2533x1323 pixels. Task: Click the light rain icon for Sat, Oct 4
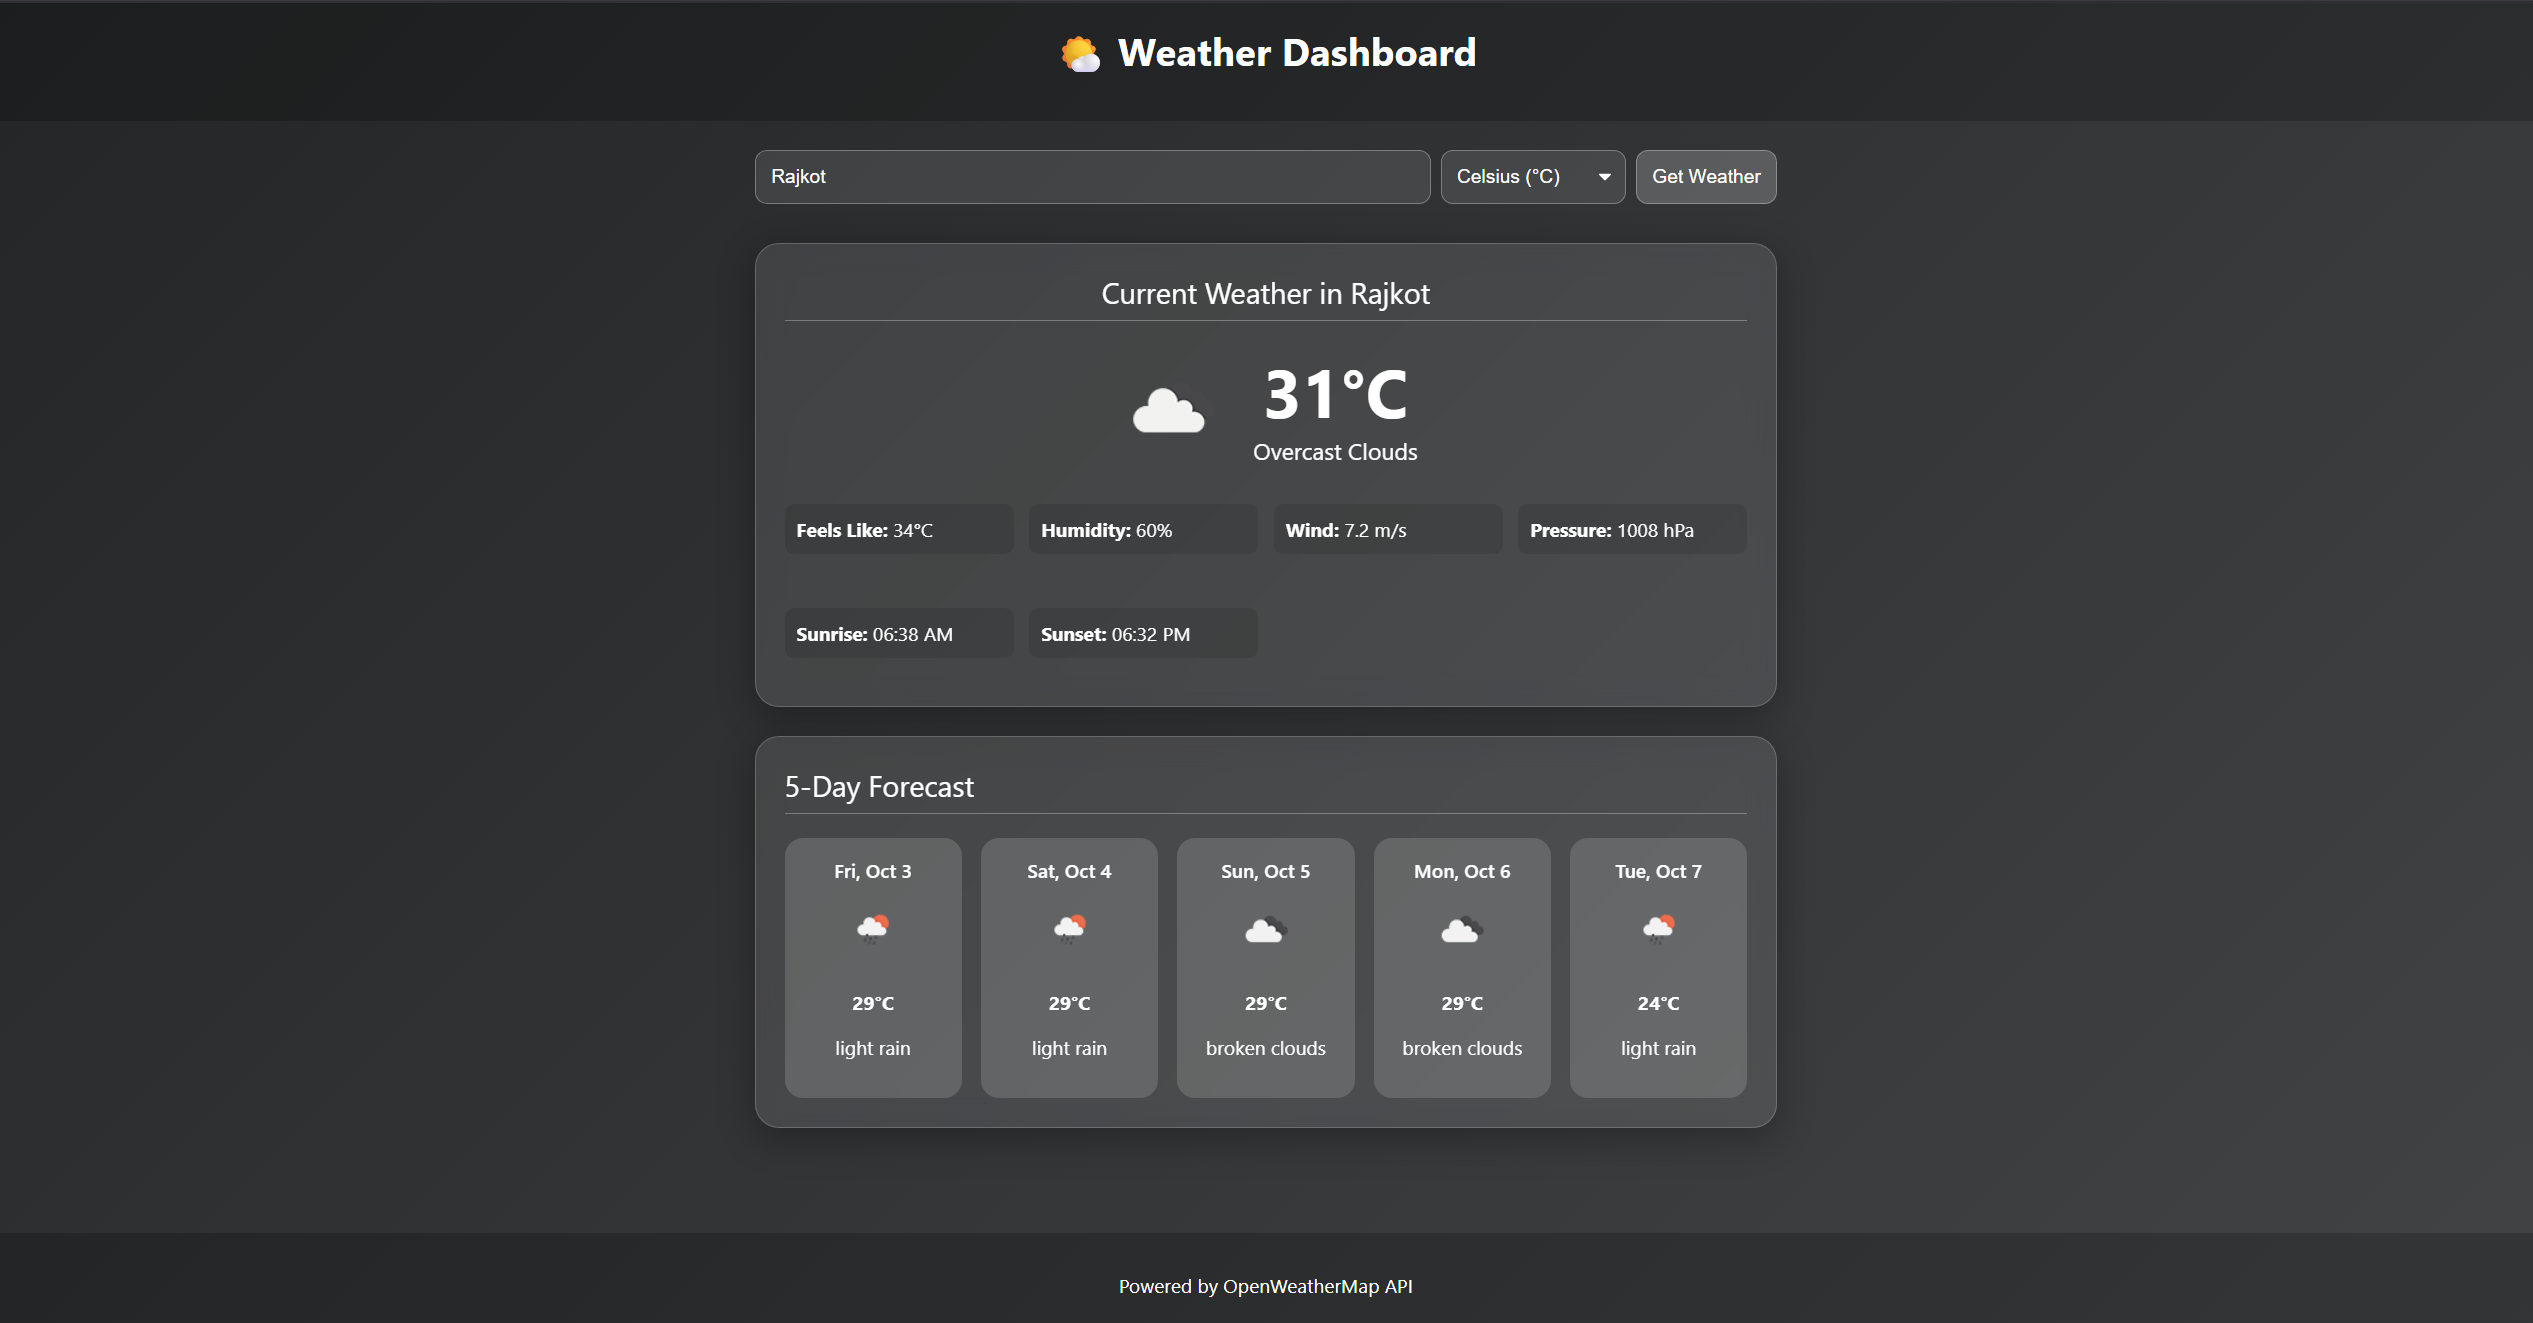tap(1068, 929)
